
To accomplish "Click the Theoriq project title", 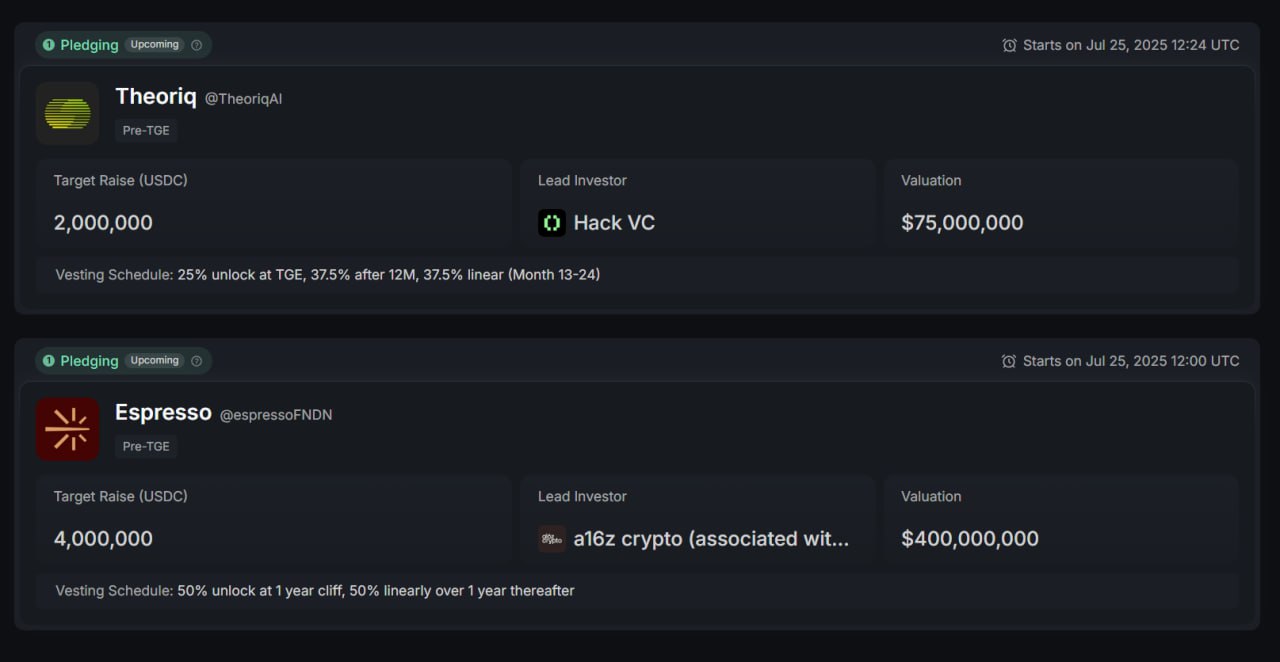I will [156, 96].
